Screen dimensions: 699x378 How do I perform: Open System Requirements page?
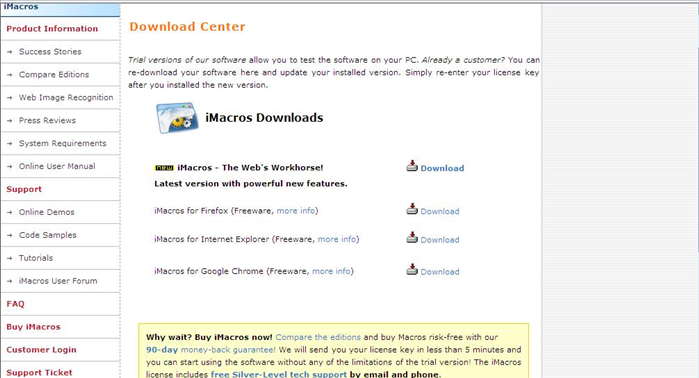(62, 144)
